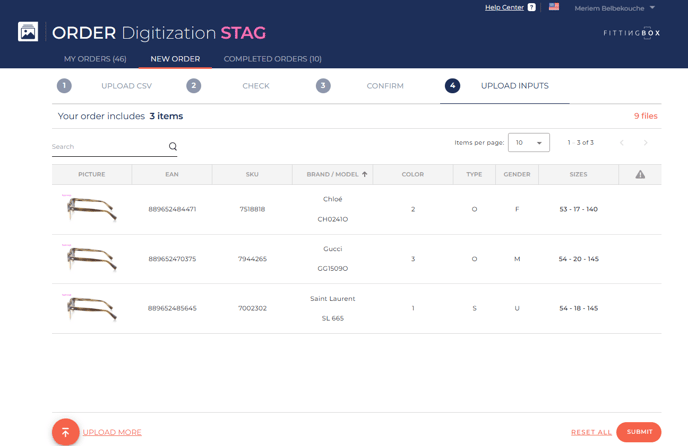This screenshot has height=446, width=688.
Task: Click the Chloé glasses thumbnail
Action: pos(91,208)
